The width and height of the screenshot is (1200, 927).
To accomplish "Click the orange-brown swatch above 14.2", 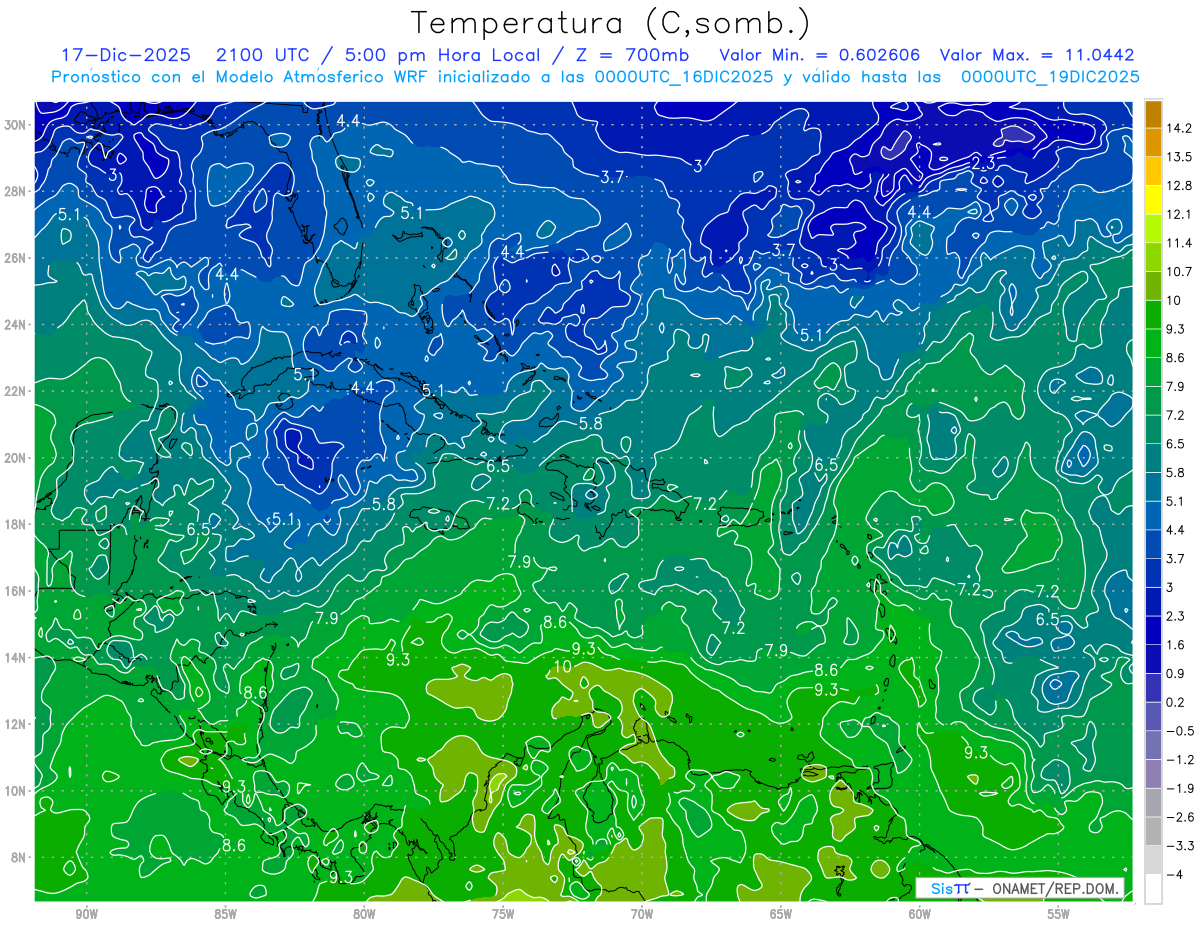I will pyautogui.click(x=1153, y=114).
